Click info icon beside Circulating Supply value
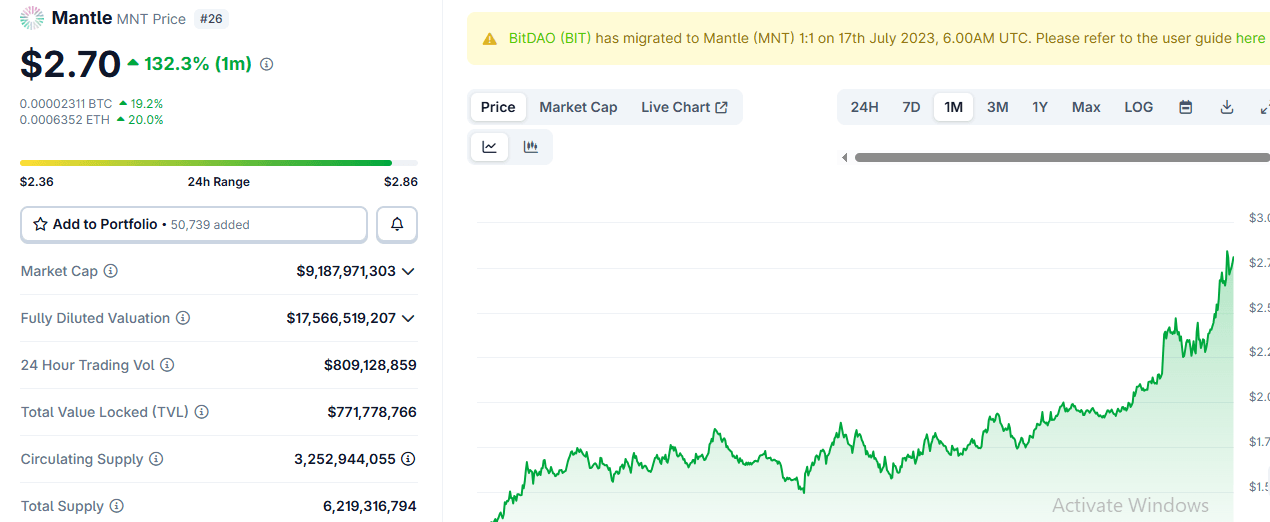The width and height of the screenshot is (1270, 522). pos(408,459)
